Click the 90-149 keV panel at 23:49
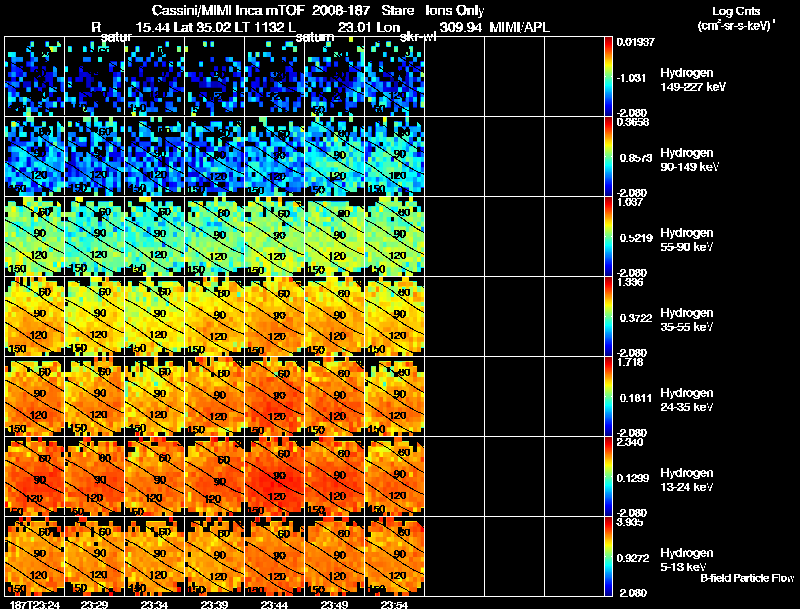 334,157
